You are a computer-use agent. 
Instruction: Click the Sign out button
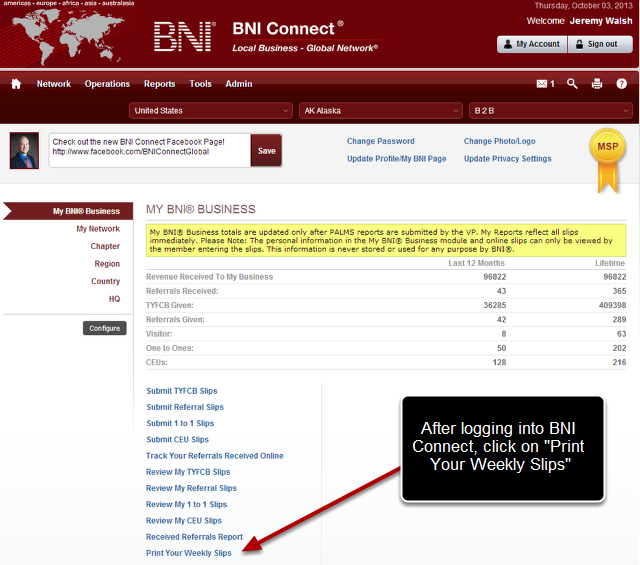pyautogui.click(x=600, y=44)
